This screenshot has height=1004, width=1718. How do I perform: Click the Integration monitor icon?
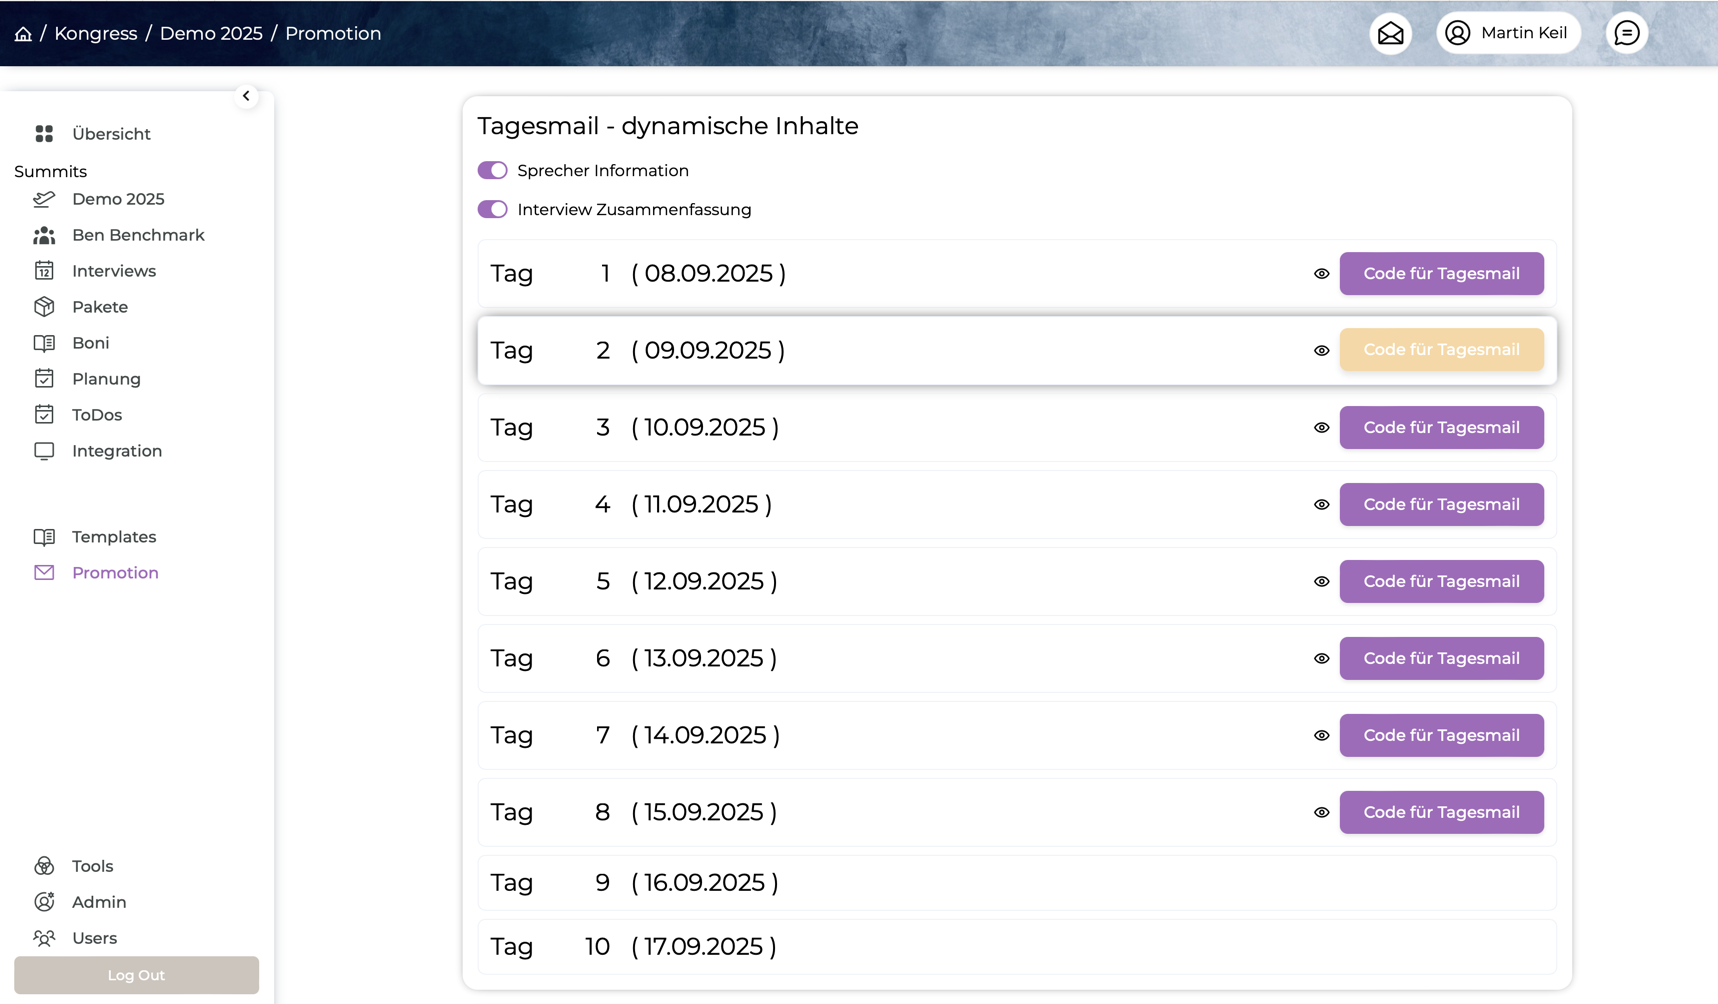tap(44, 451)
